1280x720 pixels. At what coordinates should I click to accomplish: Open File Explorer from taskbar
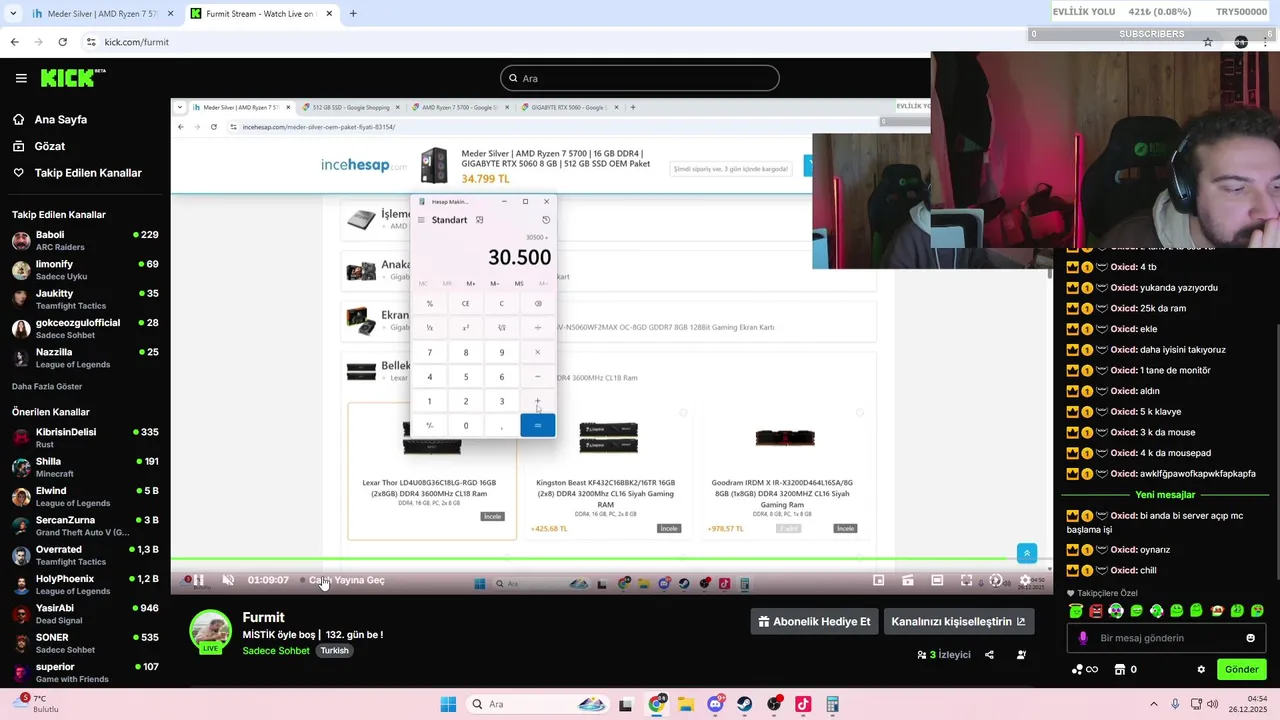click(686, 704)
